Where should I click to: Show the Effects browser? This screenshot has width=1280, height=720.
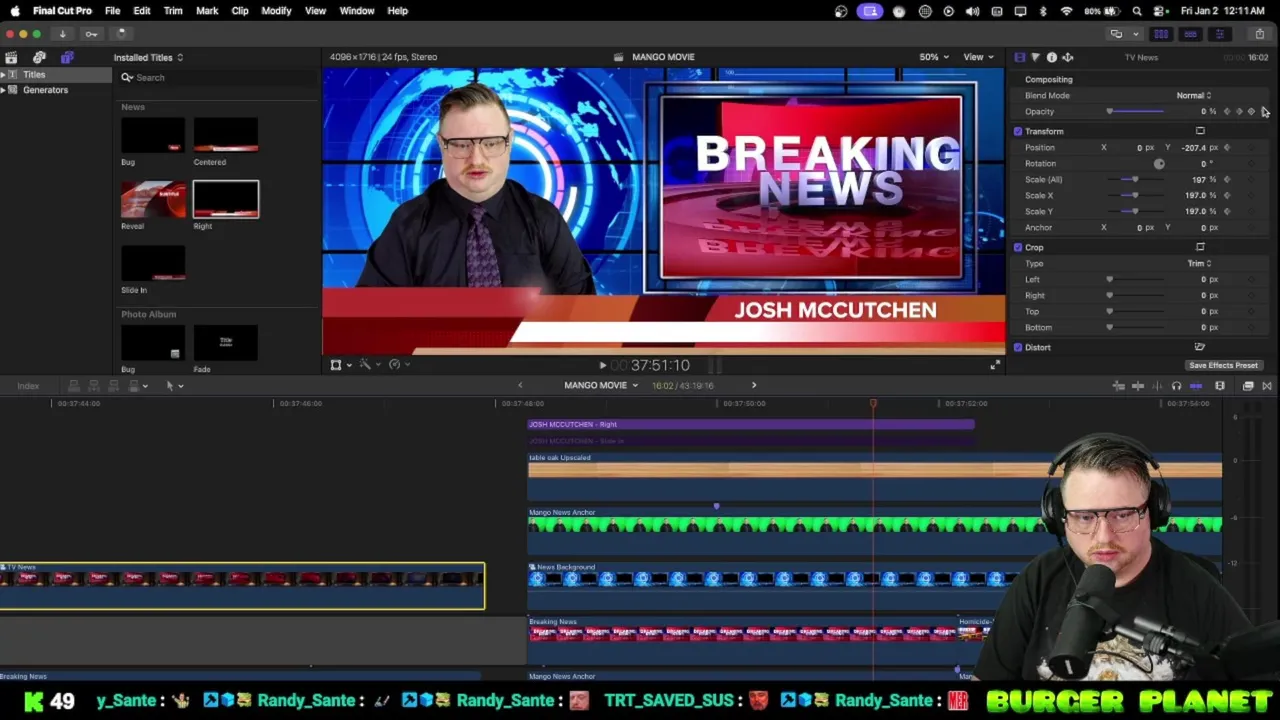(1248, 386)
